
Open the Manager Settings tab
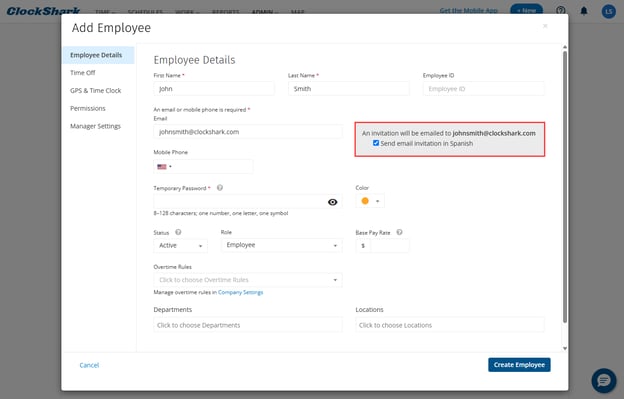(x=95, y=126)
